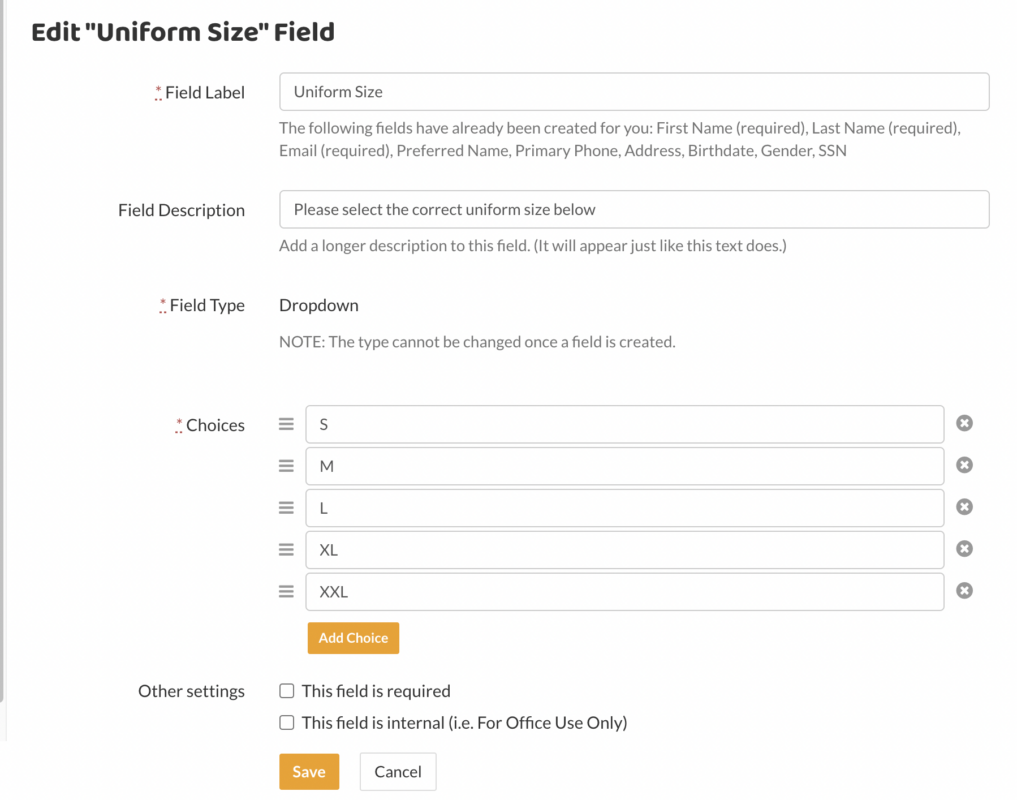Delete the M choice using its X icon

964,465
